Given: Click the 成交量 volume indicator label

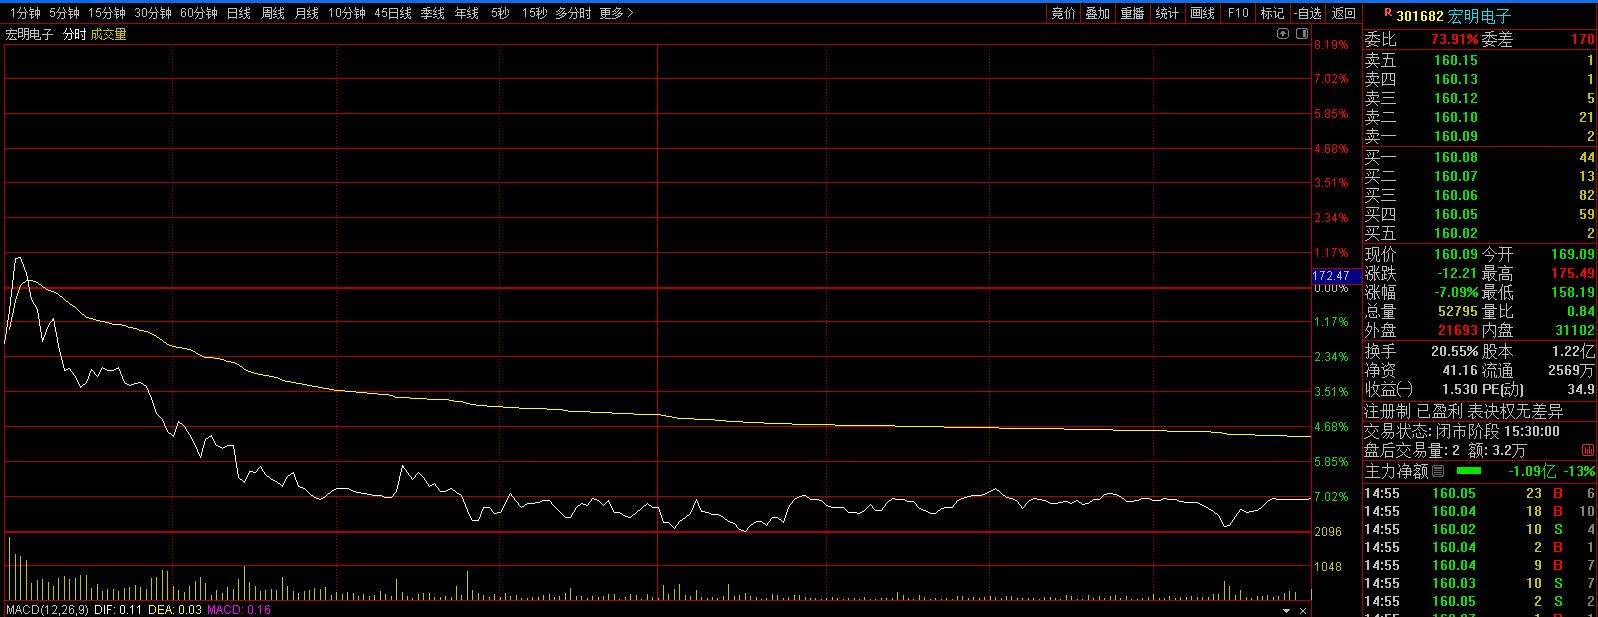Looking at the screenshot, I should [x=108, y=34].
